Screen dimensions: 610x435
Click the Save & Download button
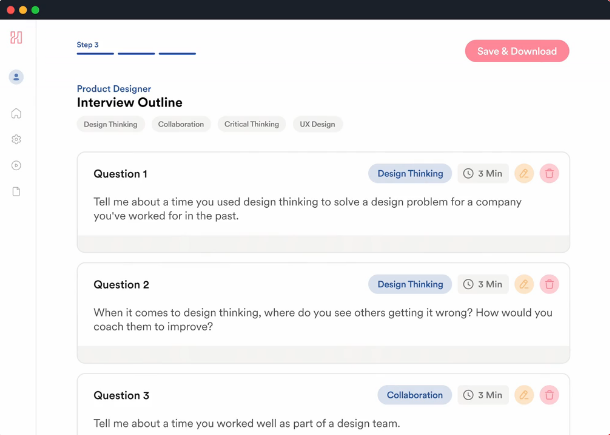coord(516,51)
